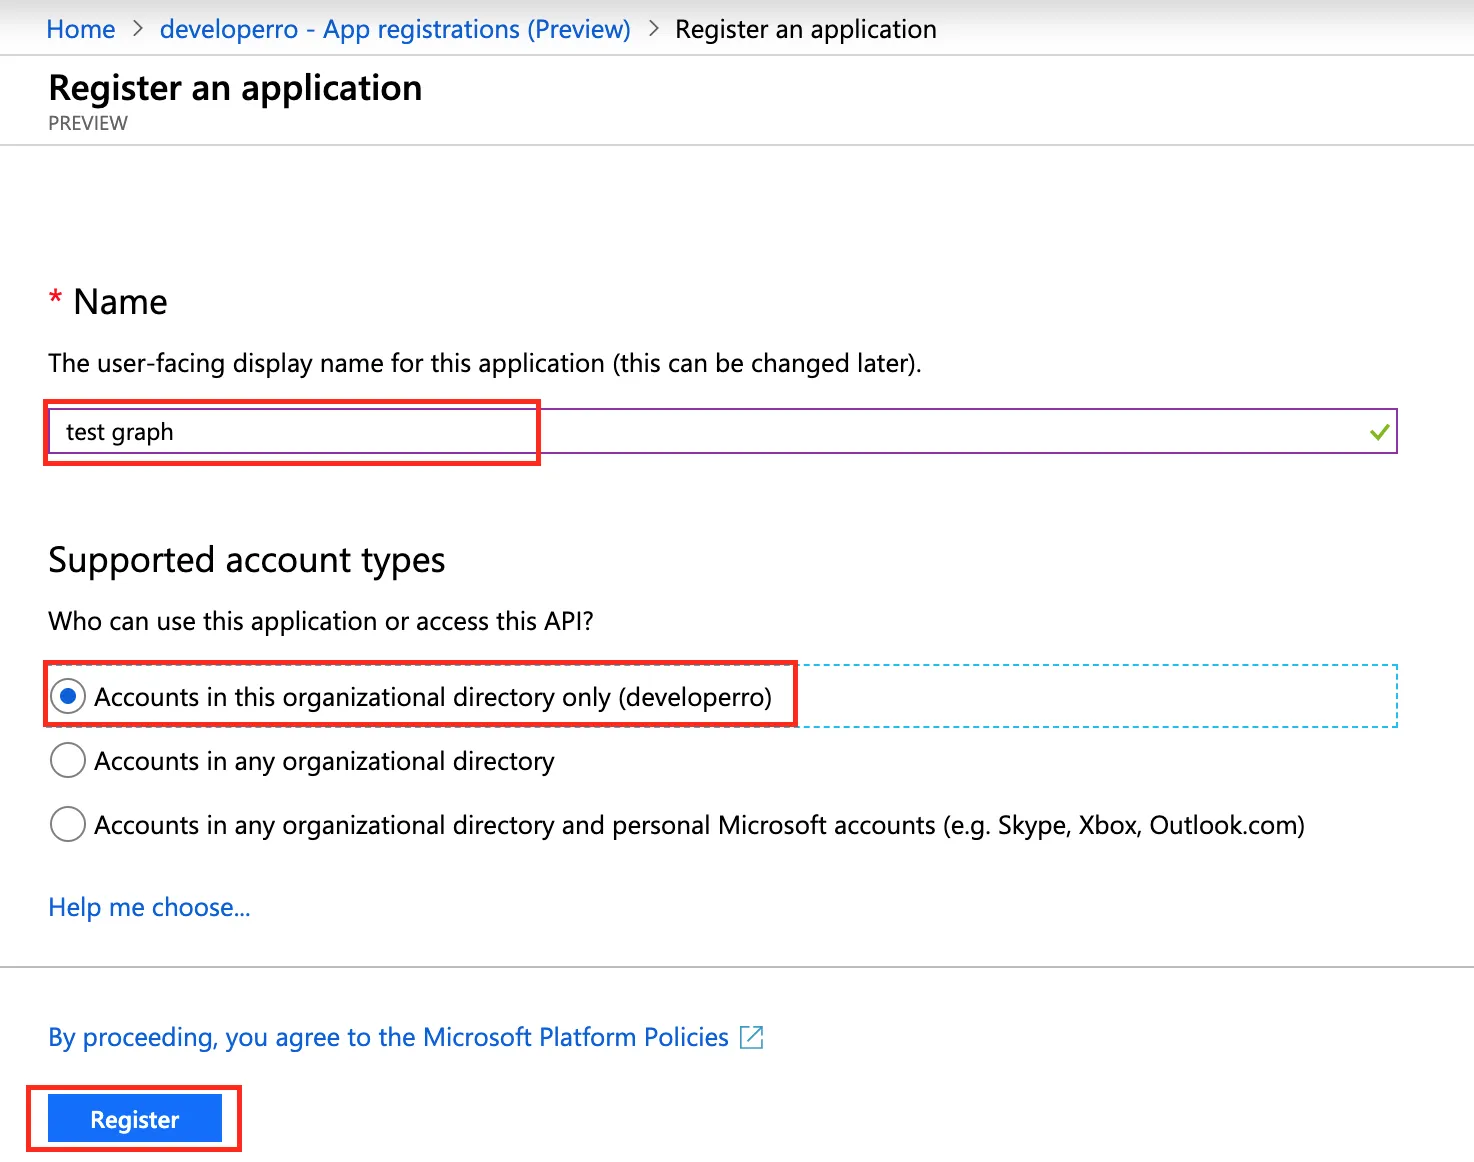Select the 'test graph' text value

(x=118, y=431)
